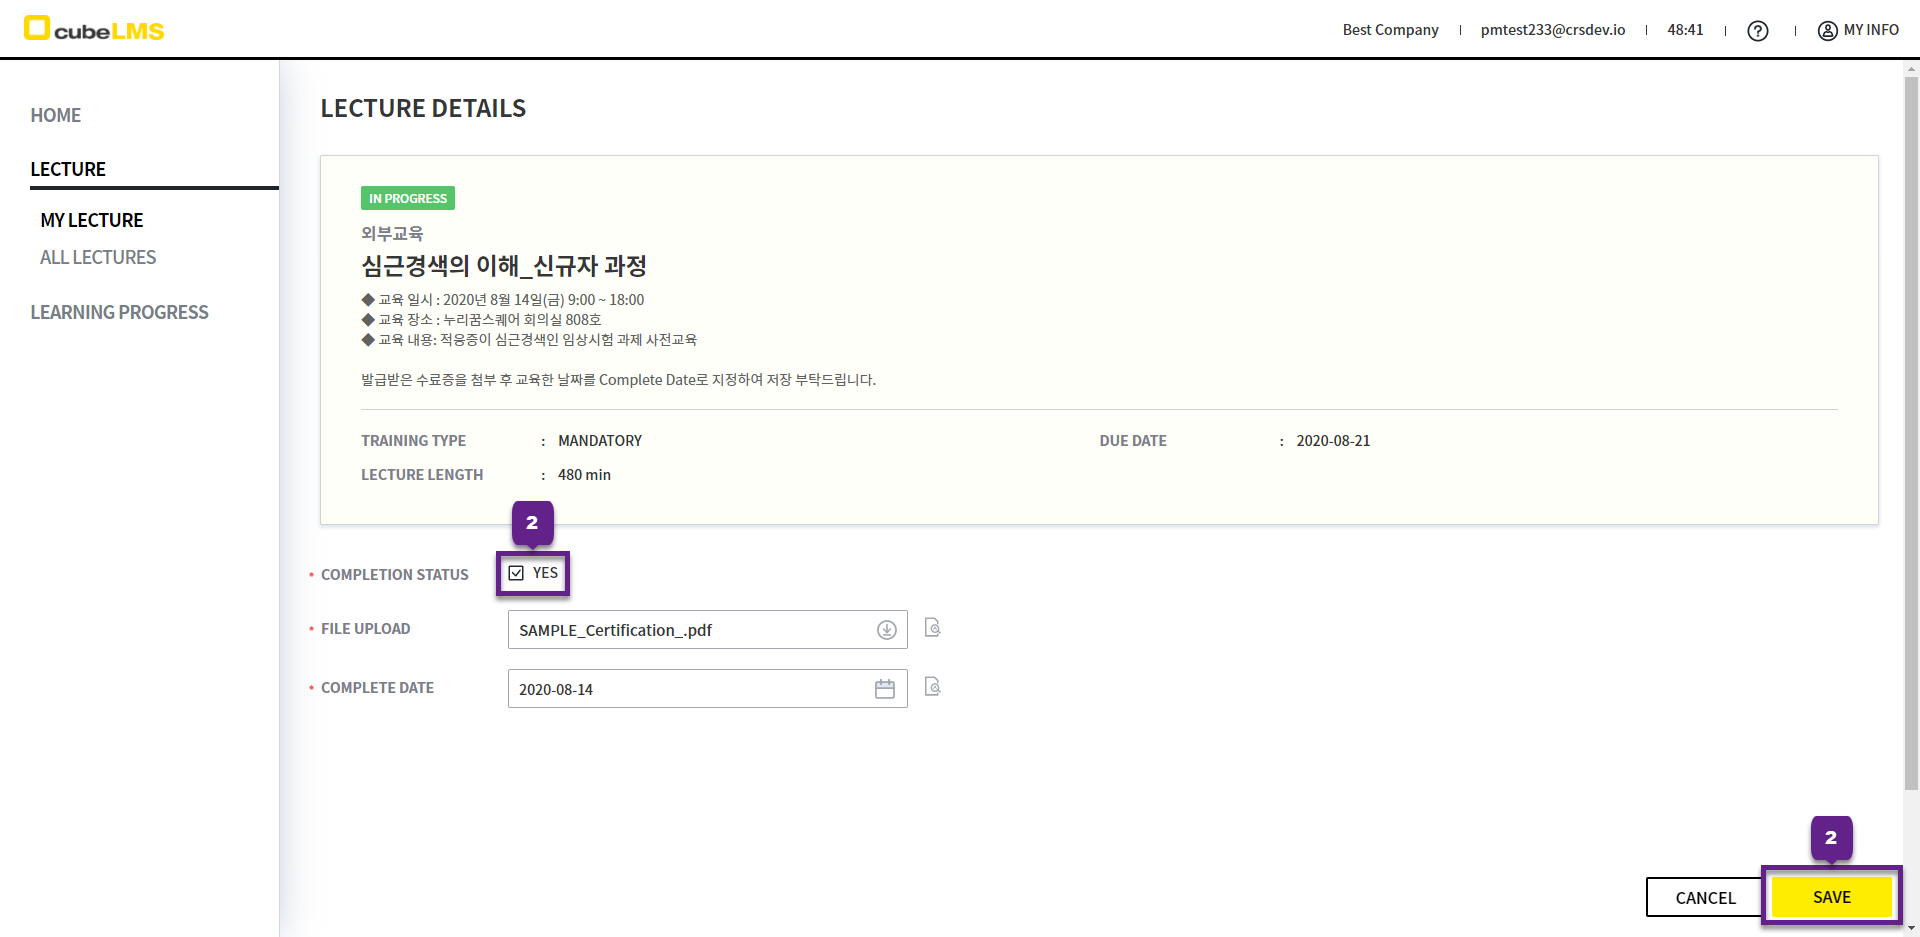This screenshot has width=1920, height=937.
Task: Go to HOME in sidebar
Action: [56, 115]
